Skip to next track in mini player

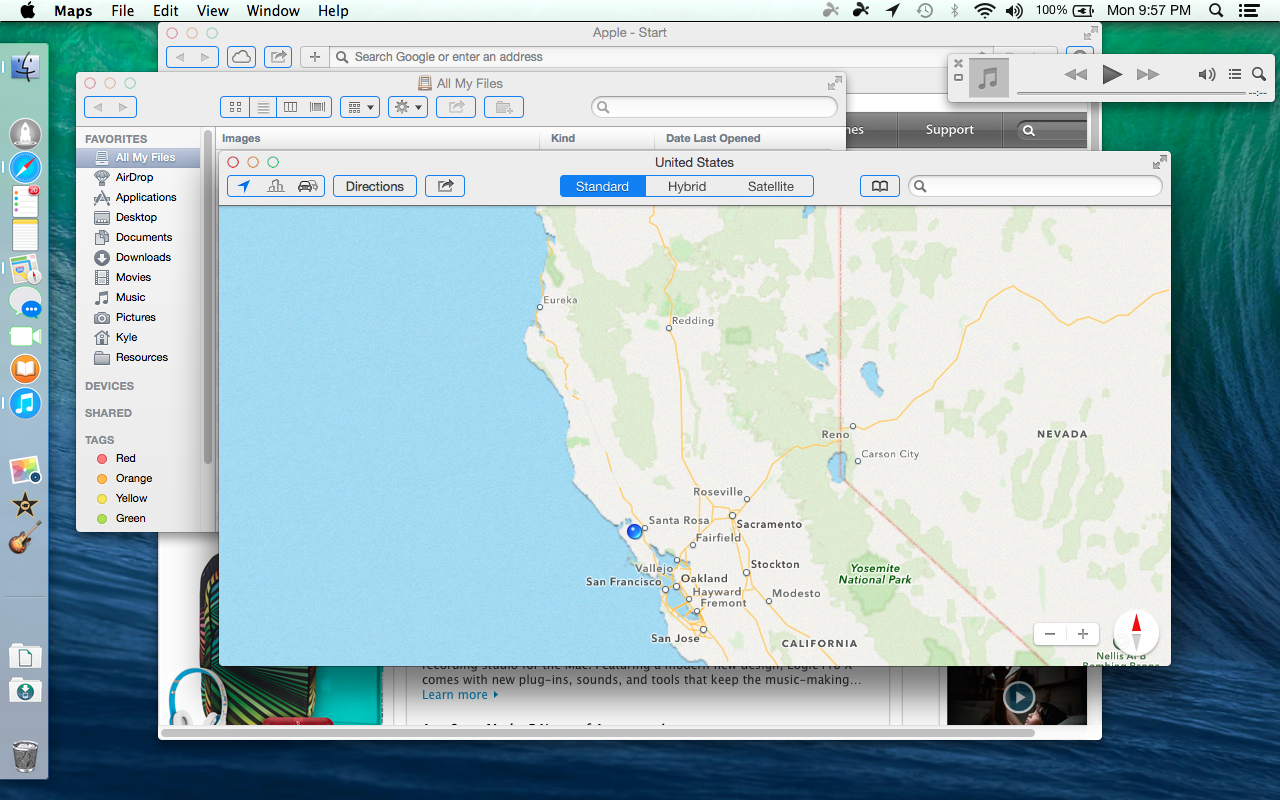(x=1148, y=74)
